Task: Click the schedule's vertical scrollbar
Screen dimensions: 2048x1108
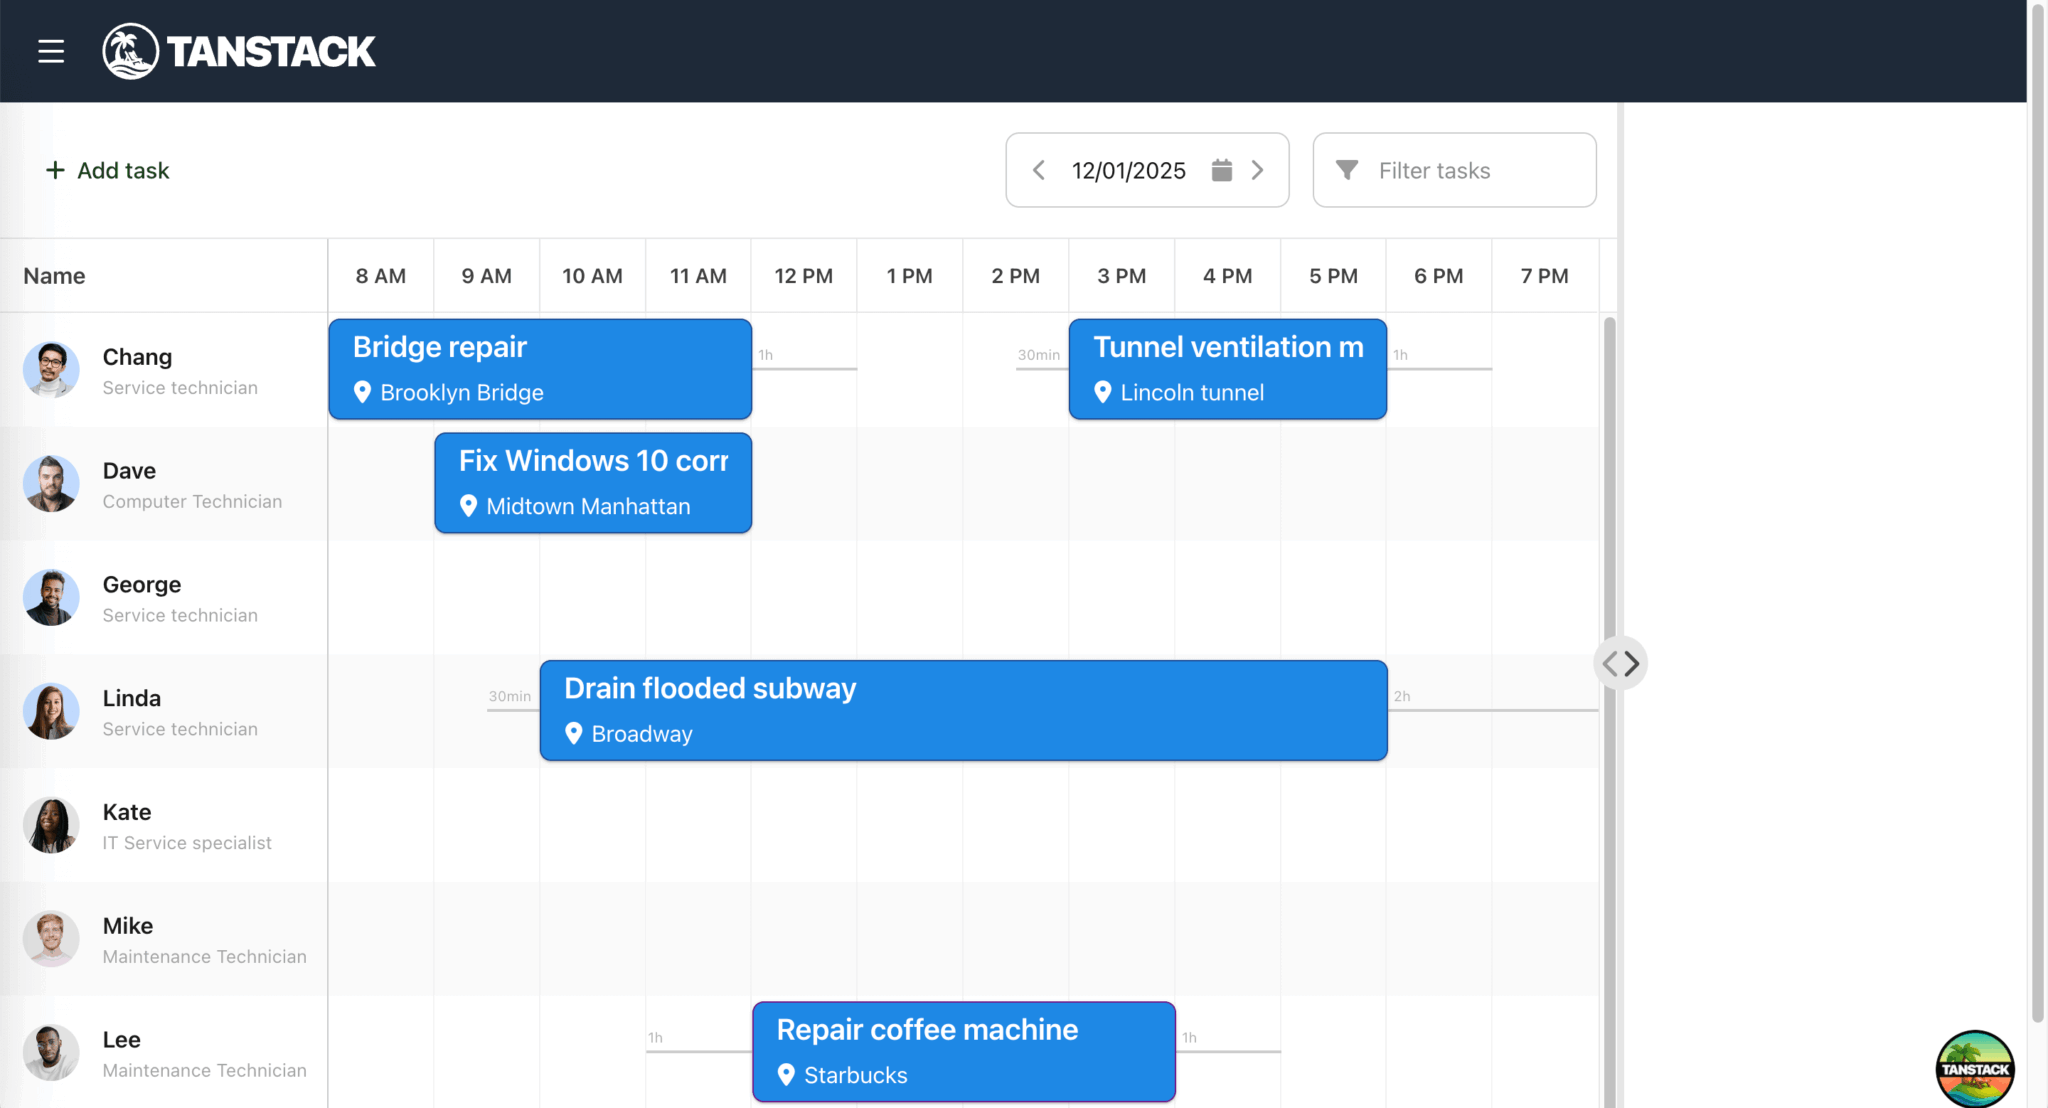Action: pos(1609,480)
